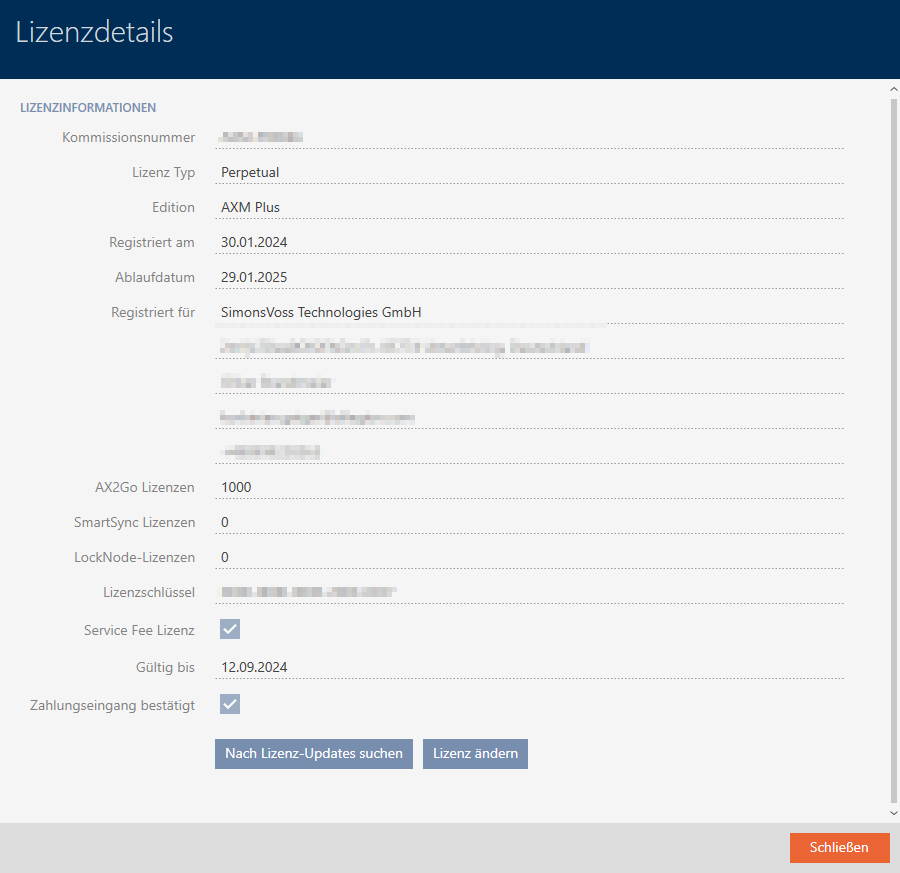Select the LockNode-Lizenzen value field

(x=530, y=557)
